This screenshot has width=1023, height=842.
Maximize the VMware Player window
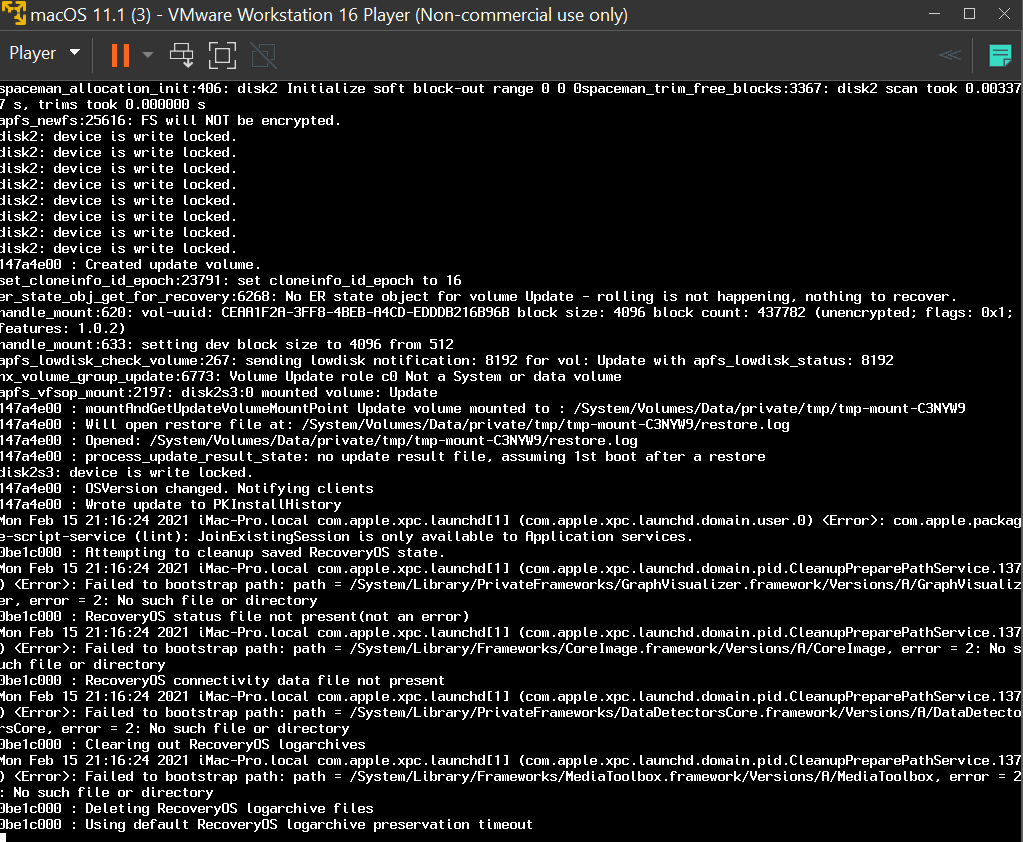pos(968,15)
